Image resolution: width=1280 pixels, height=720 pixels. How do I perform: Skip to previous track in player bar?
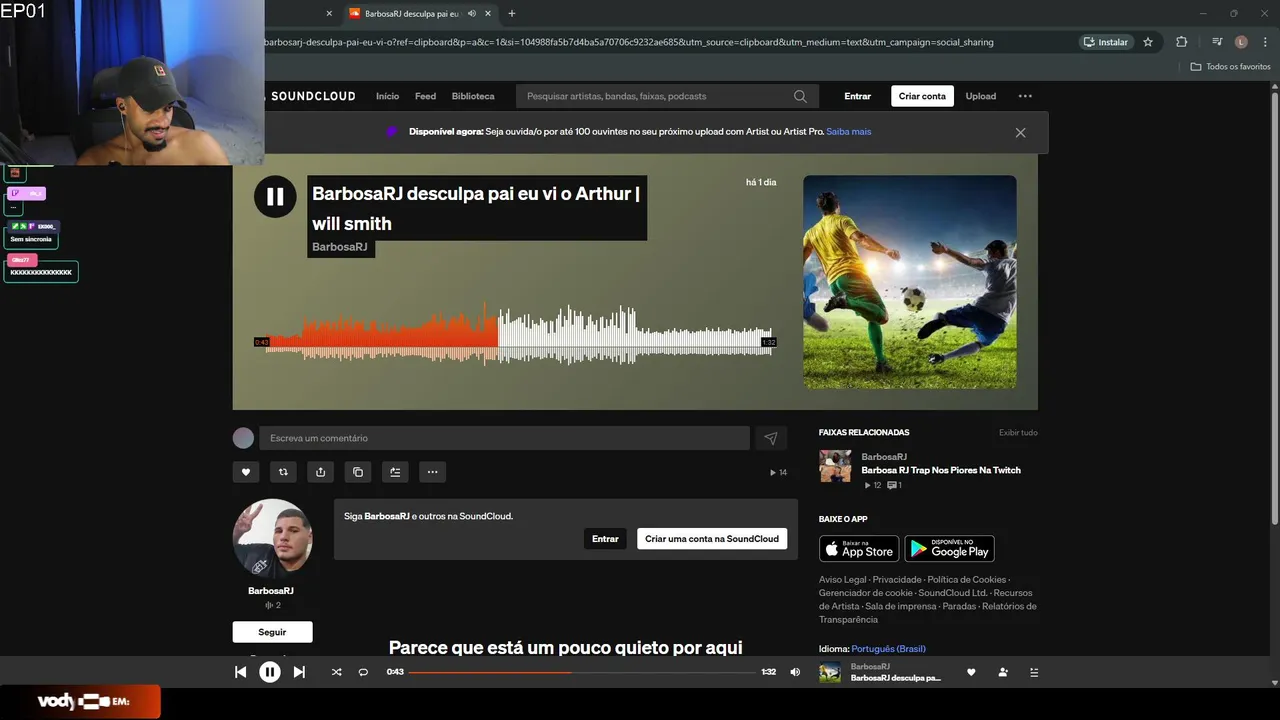click(x=240, y=672)
